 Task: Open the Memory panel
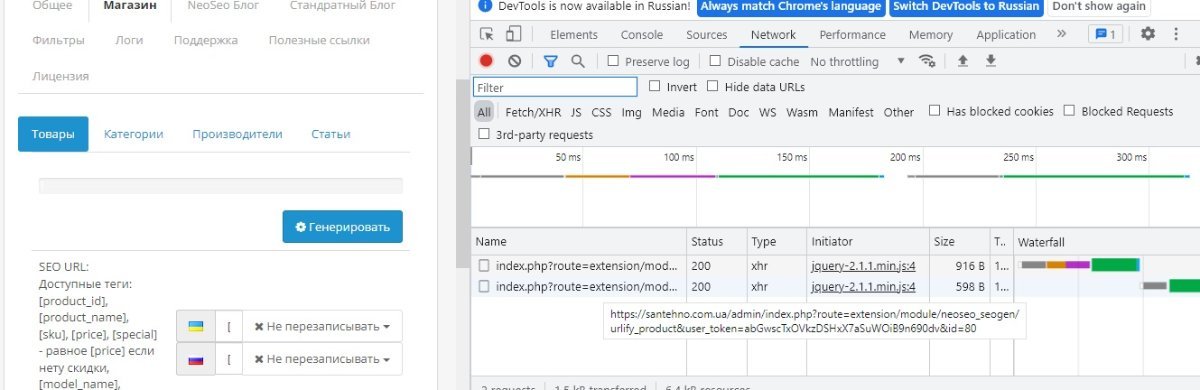(931, 34)
